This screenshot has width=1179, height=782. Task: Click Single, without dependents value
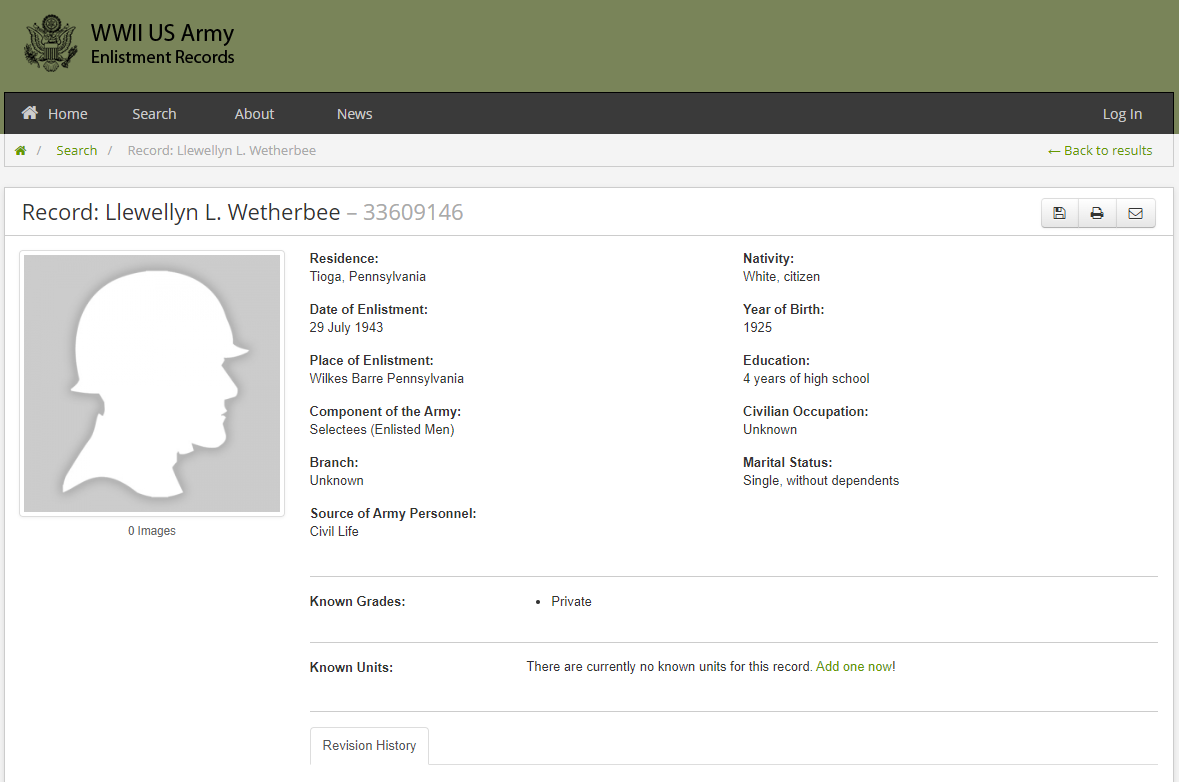coord(821,481)
